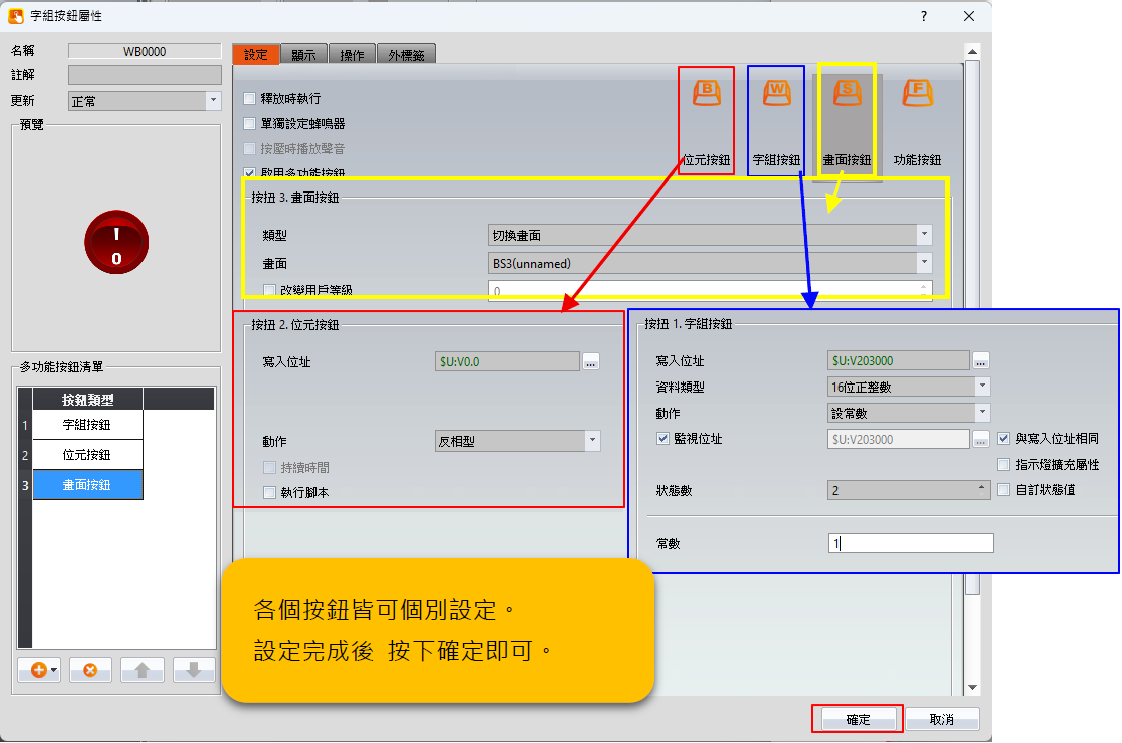Viewport: 1122px width, 743px height.
Task: Select the 字組按鈕 (word button) icon
Action: pos(777,93)
